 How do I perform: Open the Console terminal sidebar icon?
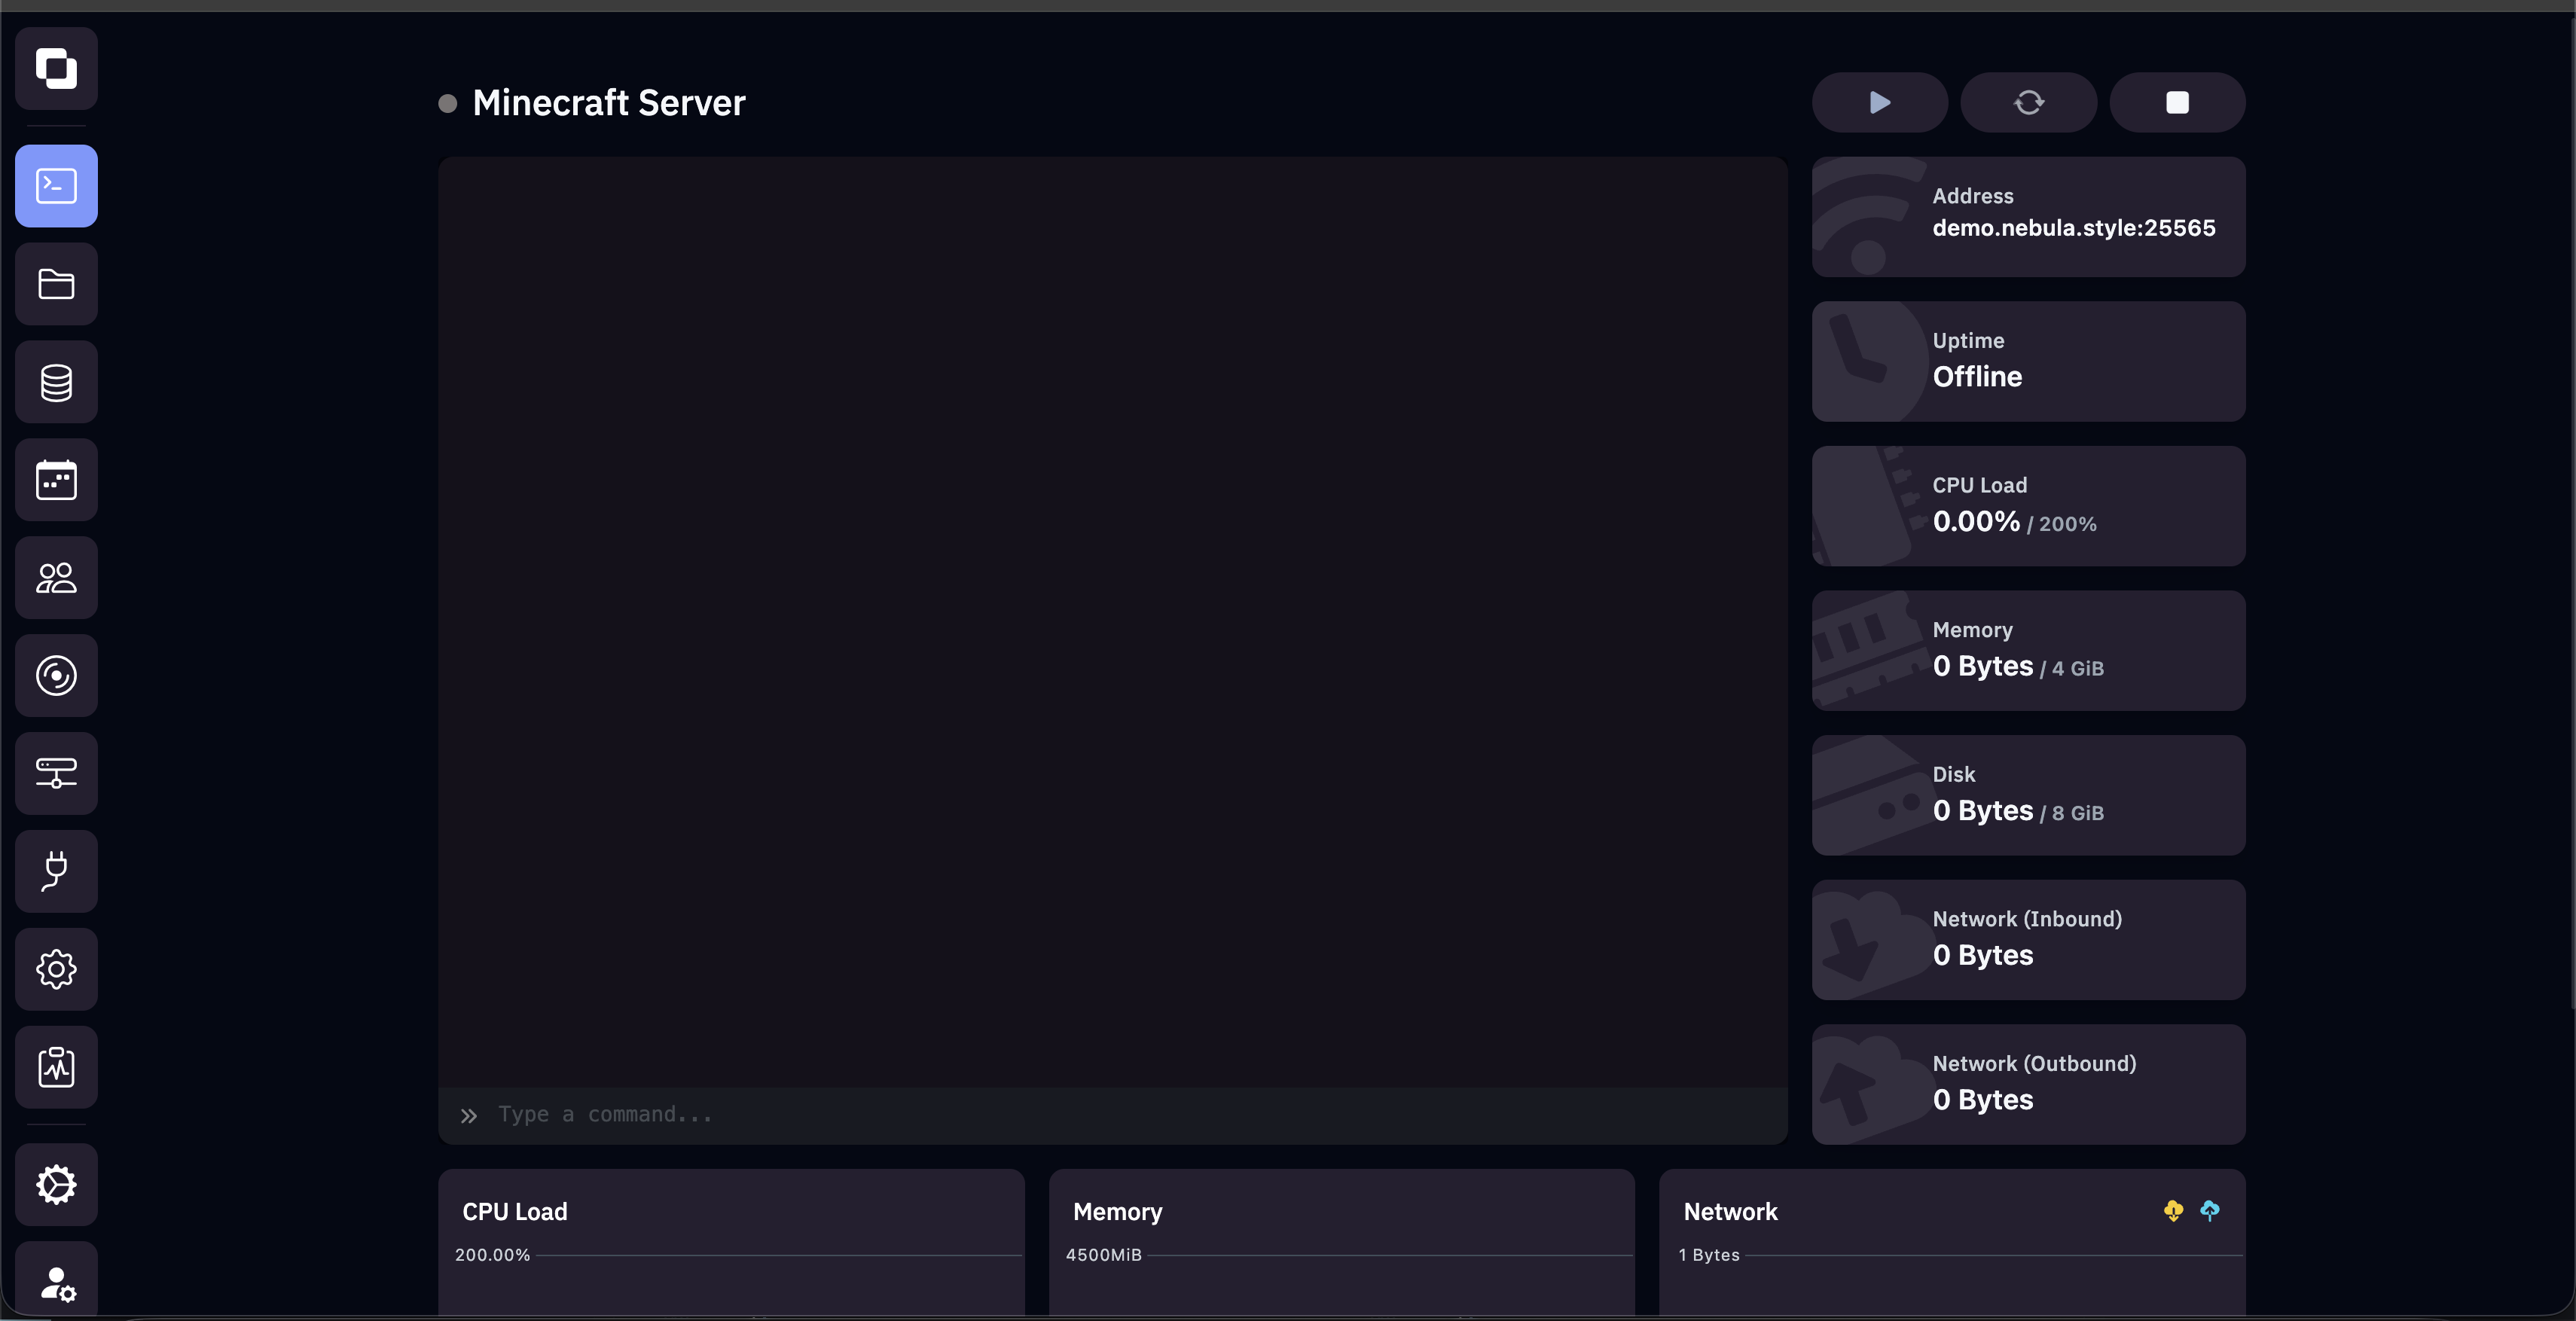56,186
